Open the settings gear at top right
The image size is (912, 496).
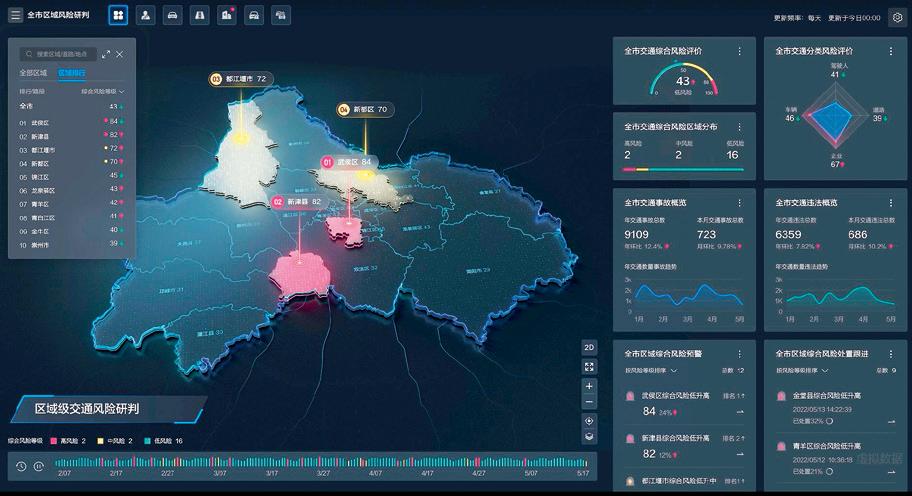(897, 17)
